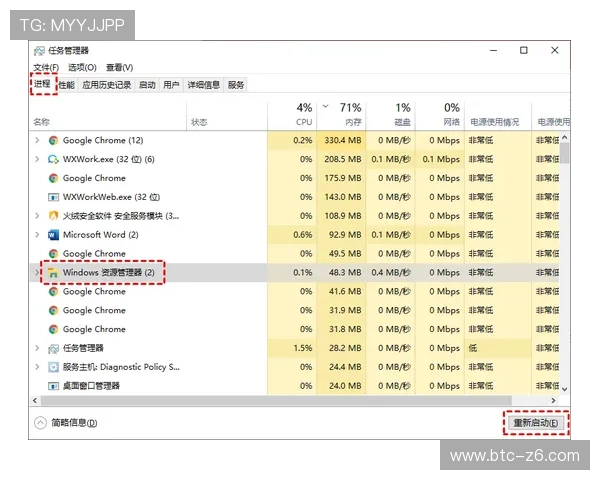Minimize the Task Manager window
The width and height of the screenshot is (600, 480).
494,51
